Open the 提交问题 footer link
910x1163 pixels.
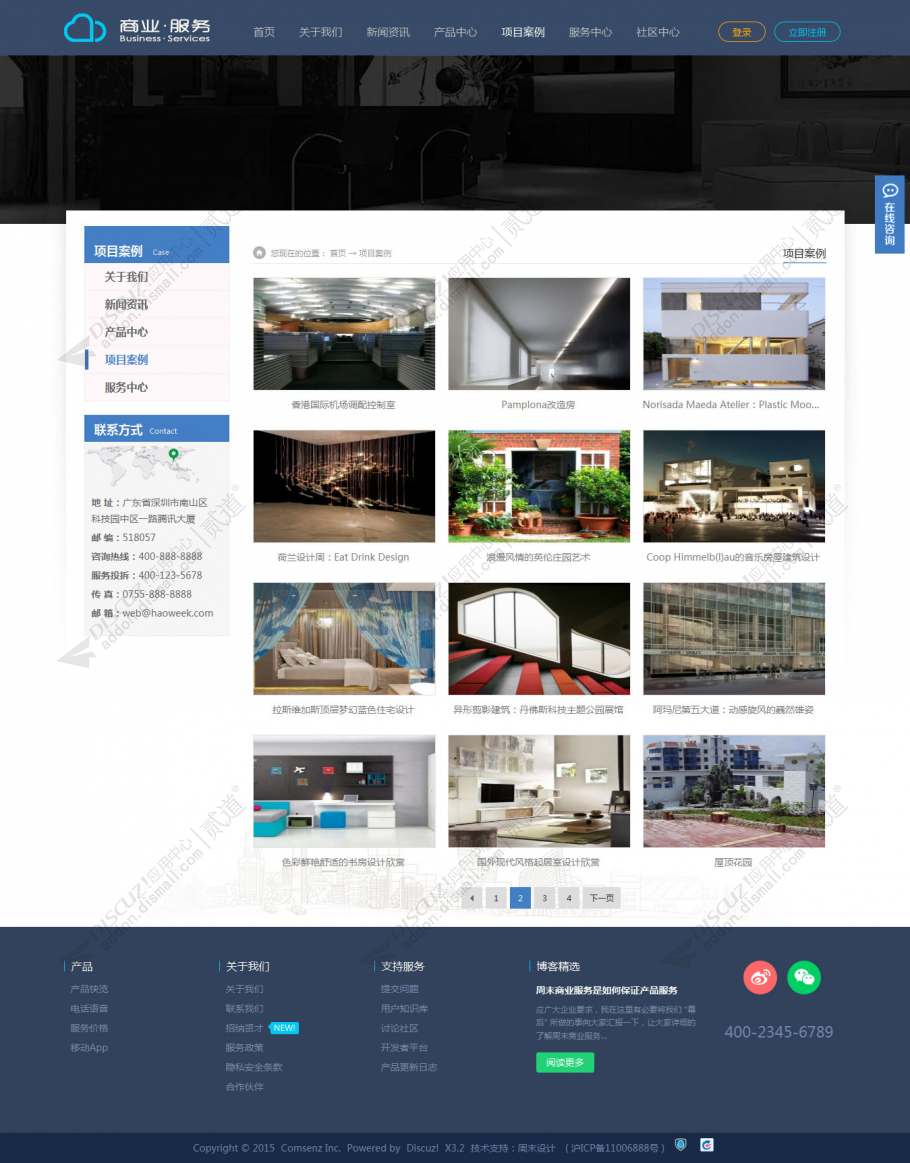tap(400, 989)
